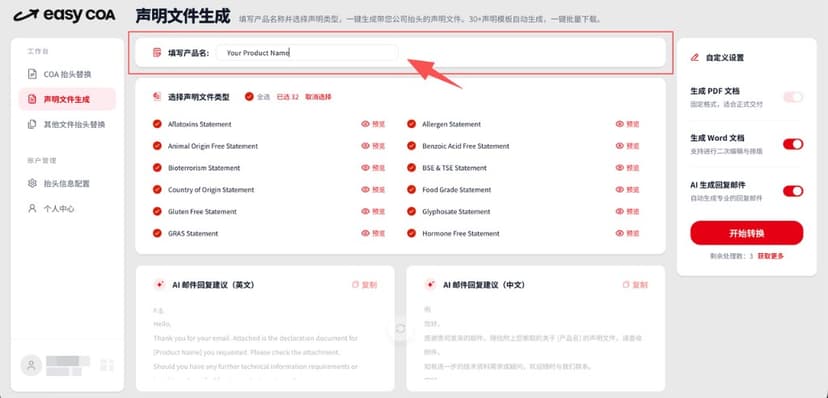This screenshot has width=828, height=398.
Task: Open 抬头信息配置 settings page
Action: (67, 184)
